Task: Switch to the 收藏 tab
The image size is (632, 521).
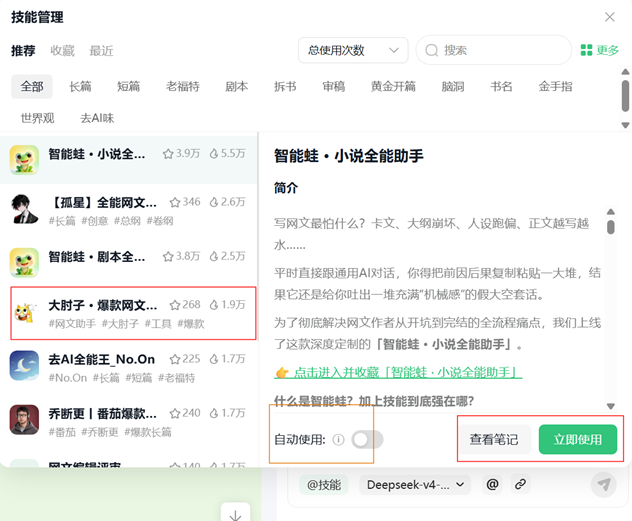Action: pyautogui.click(x=62, y=51)
